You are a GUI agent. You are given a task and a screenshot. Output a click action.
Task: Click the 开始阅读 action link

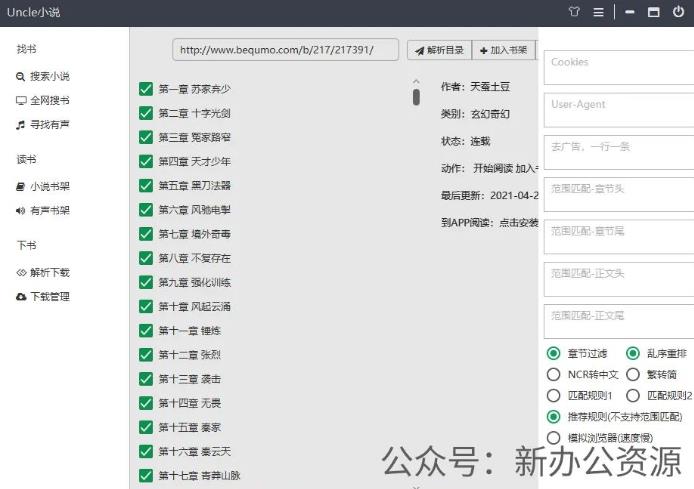[x=493, y=169]
